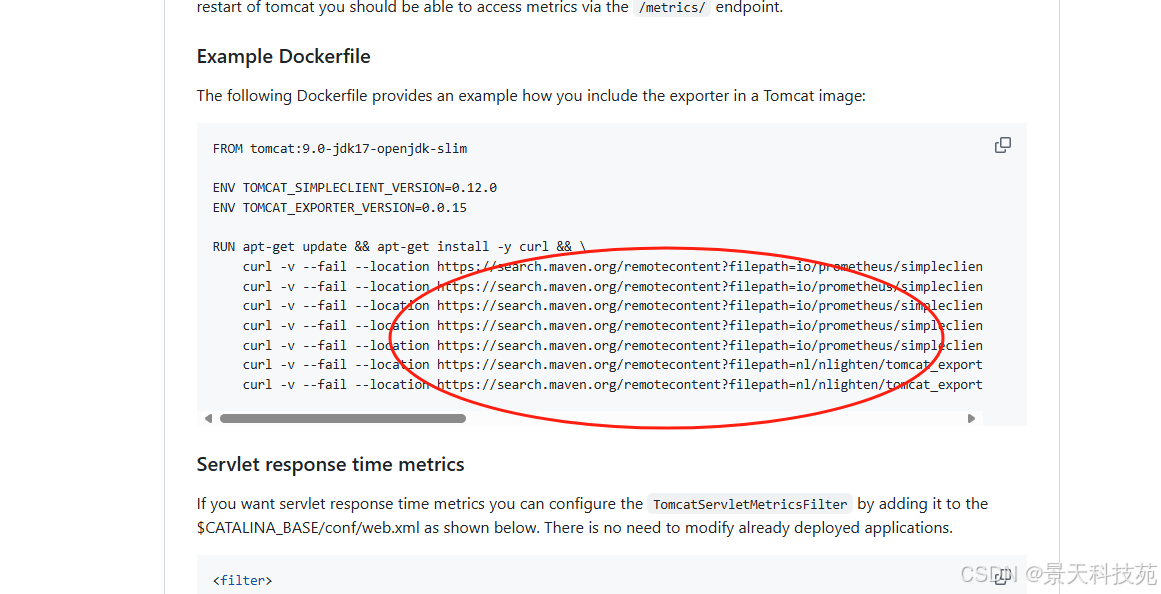Click the TomcatServletMetricsFilter inline code

tap(750, 505)
